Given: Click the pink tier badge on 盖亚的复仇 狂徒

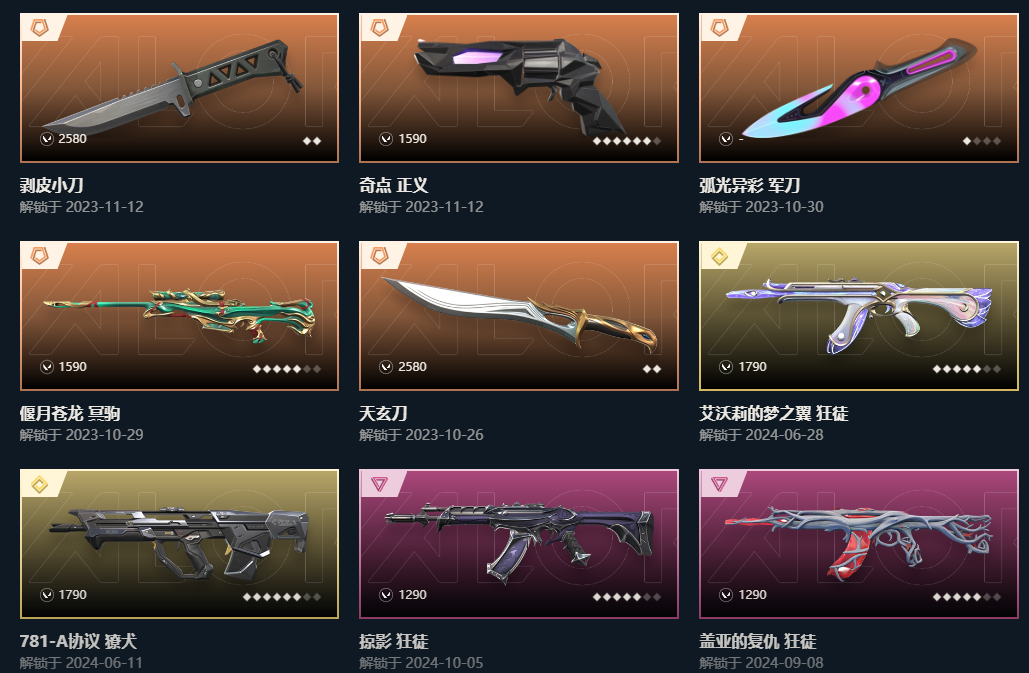Looking at the screenshot, I should click(x=720, y=484).
